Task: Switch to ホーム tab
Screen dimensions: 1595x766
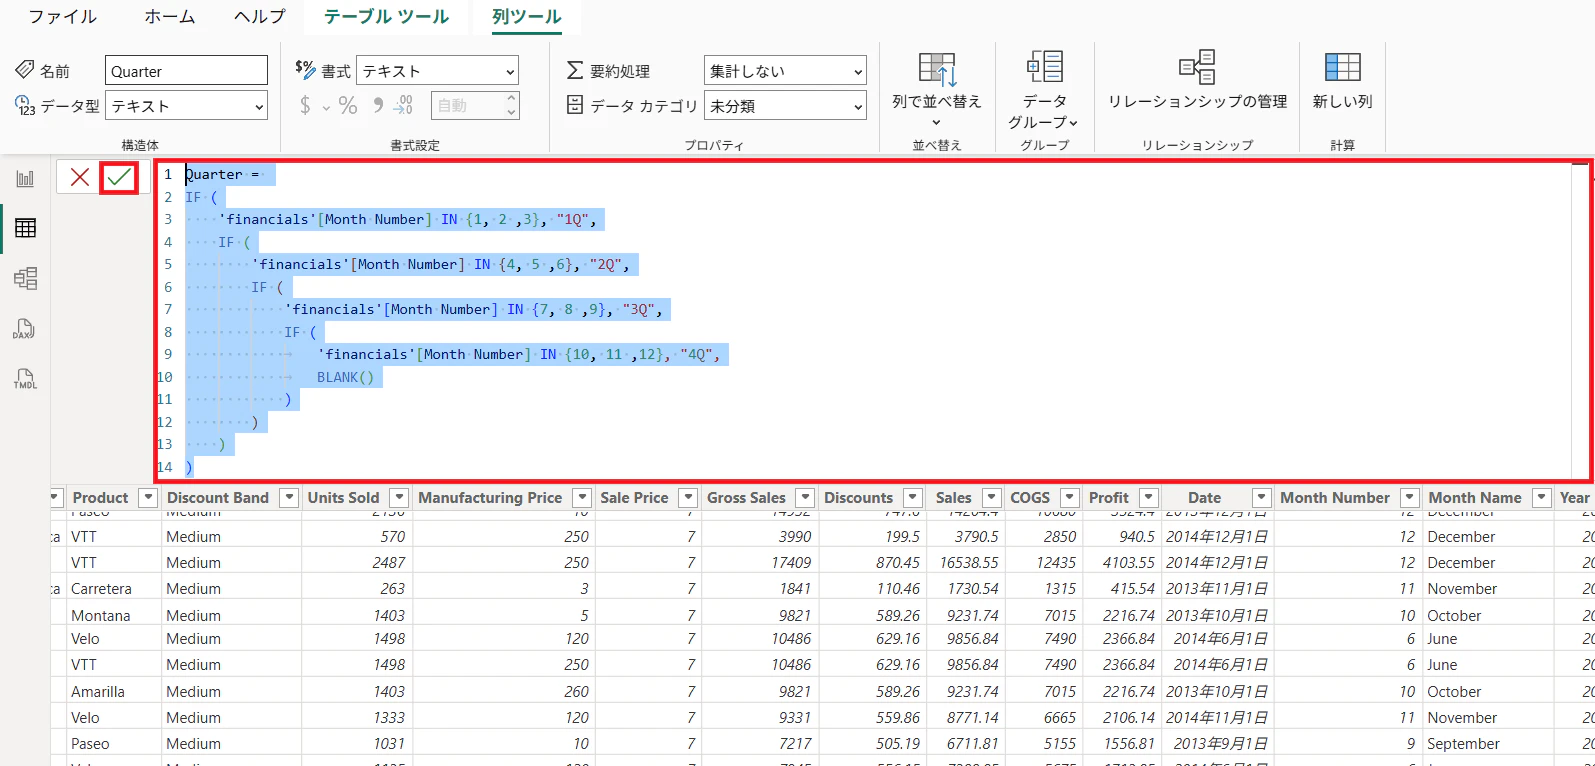Action: tap(170, 17)
